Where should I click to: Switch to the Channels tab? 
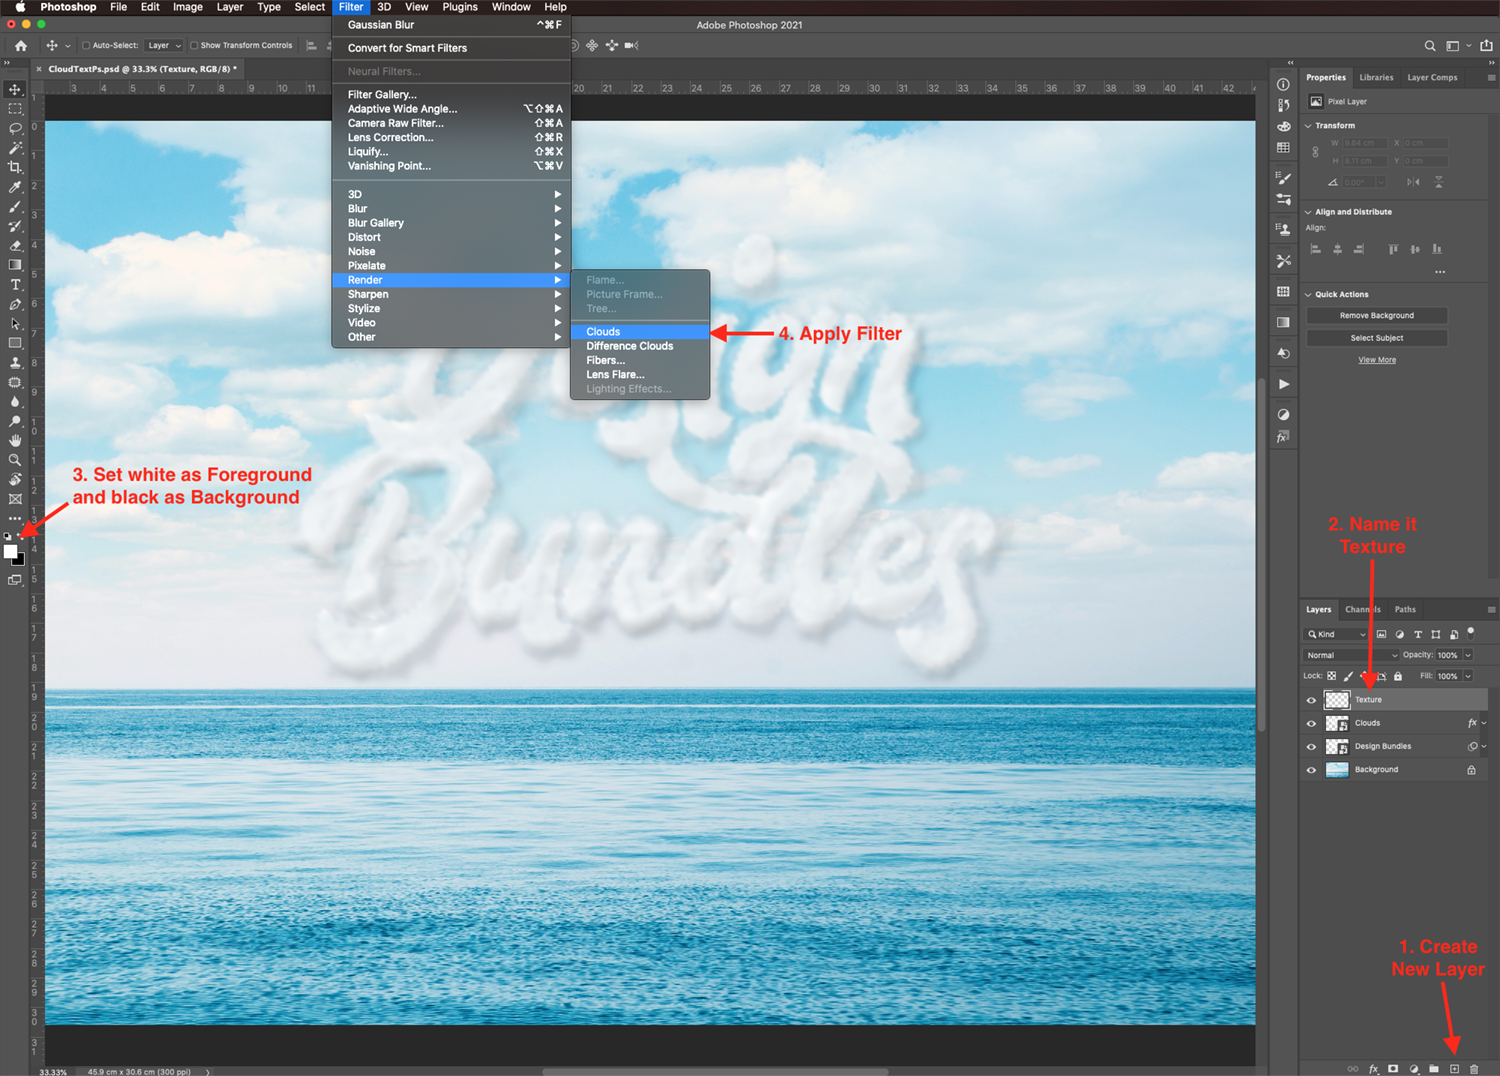[x=1362, y=609]
